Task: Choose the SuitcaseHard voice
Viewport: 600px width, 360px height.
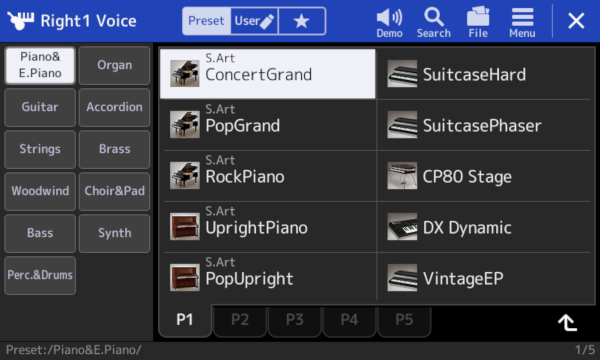Action: [x=484, y=74]
